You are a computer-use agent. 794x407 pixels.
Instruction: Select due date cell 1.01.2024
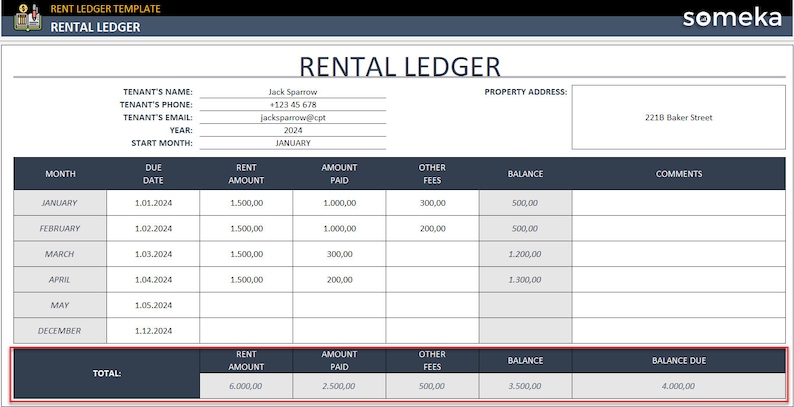click(x=153, y=203)
